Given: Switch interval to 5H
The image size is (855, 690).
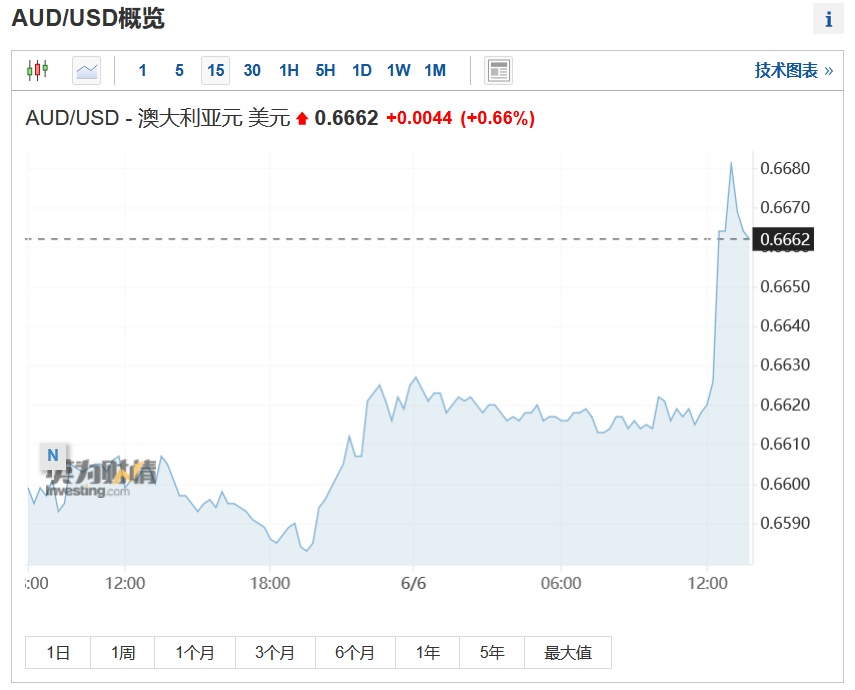Looking at the screenshot, I should click(x=325, y=70).
